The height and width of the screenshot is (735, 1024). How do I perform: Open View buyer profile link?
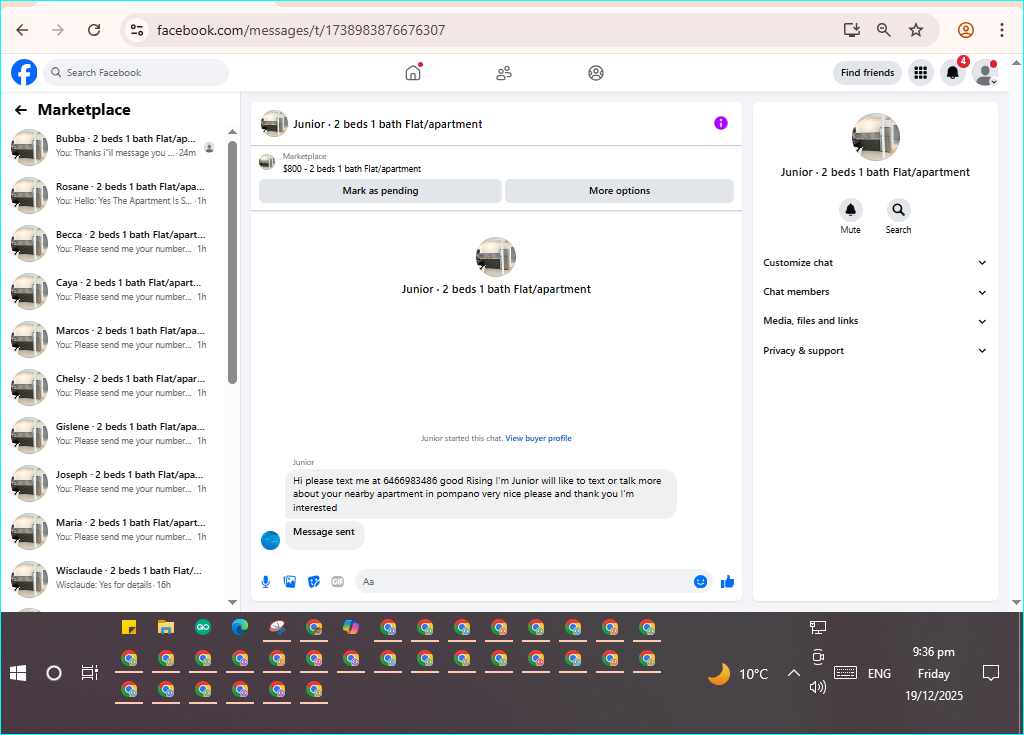(x=538, y=438)
